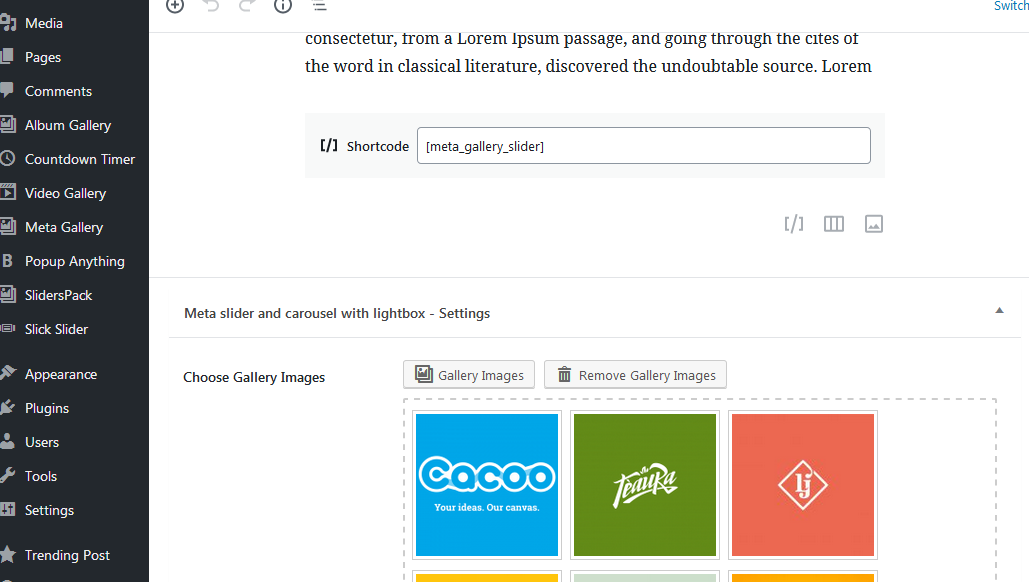Click the Lorem Ipsum paragraph text
Screen dimensions: 1029x582
(588, 52)
